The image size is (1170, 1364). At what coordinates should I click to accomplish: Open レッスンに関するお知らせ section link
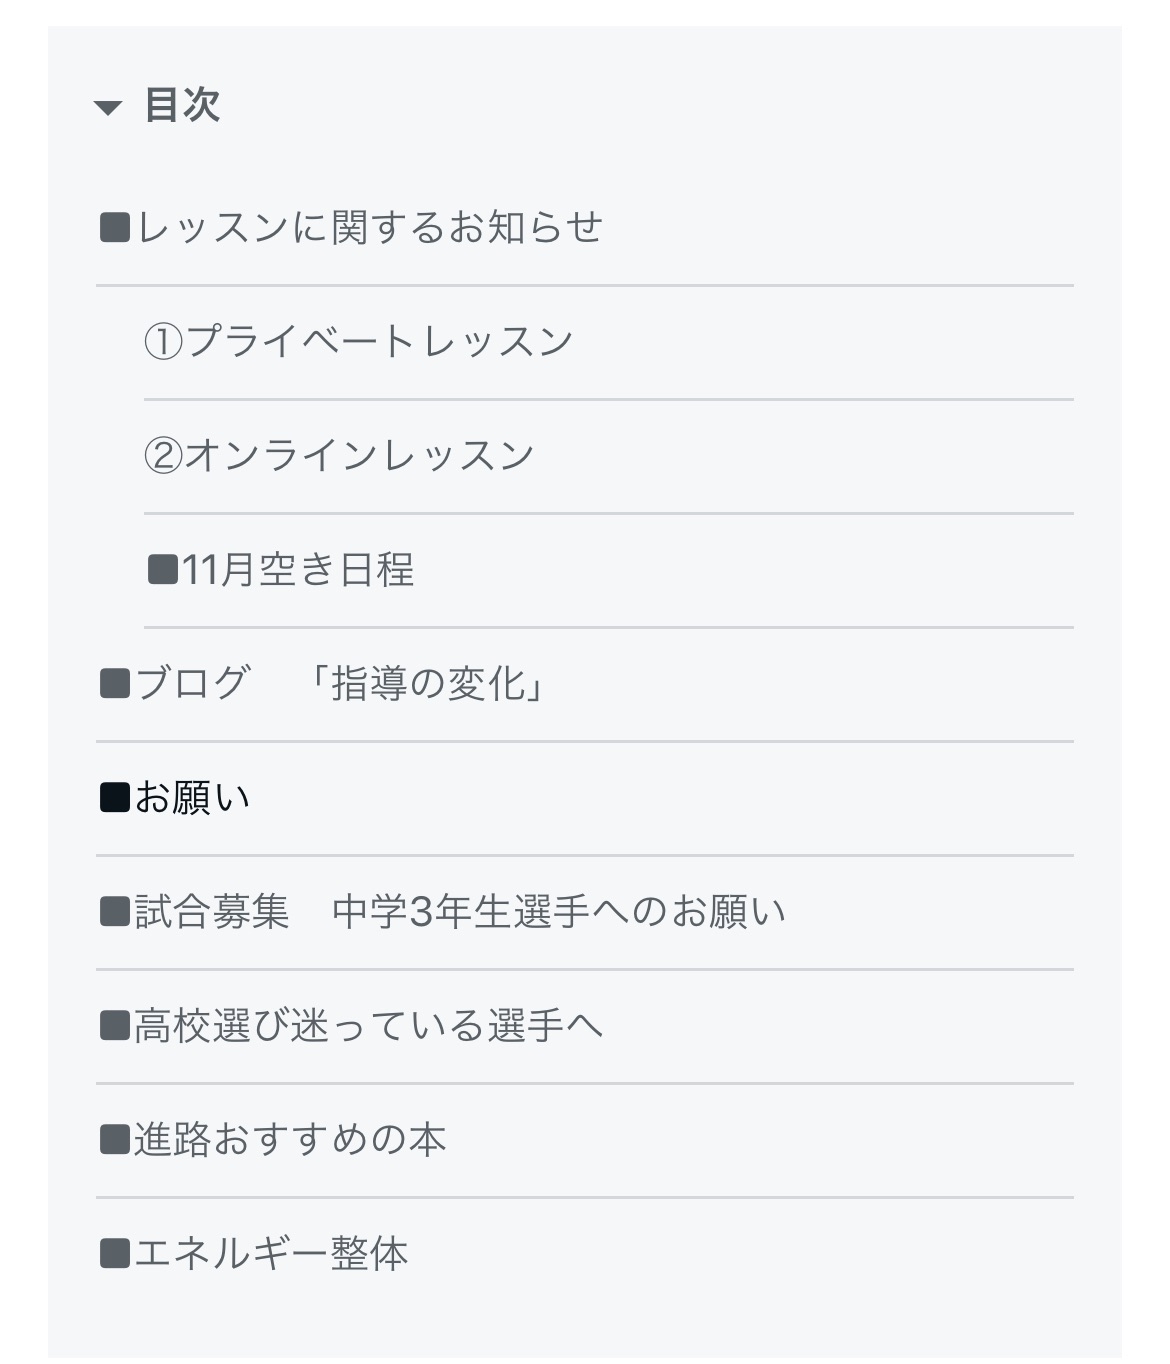click(352, 228)
